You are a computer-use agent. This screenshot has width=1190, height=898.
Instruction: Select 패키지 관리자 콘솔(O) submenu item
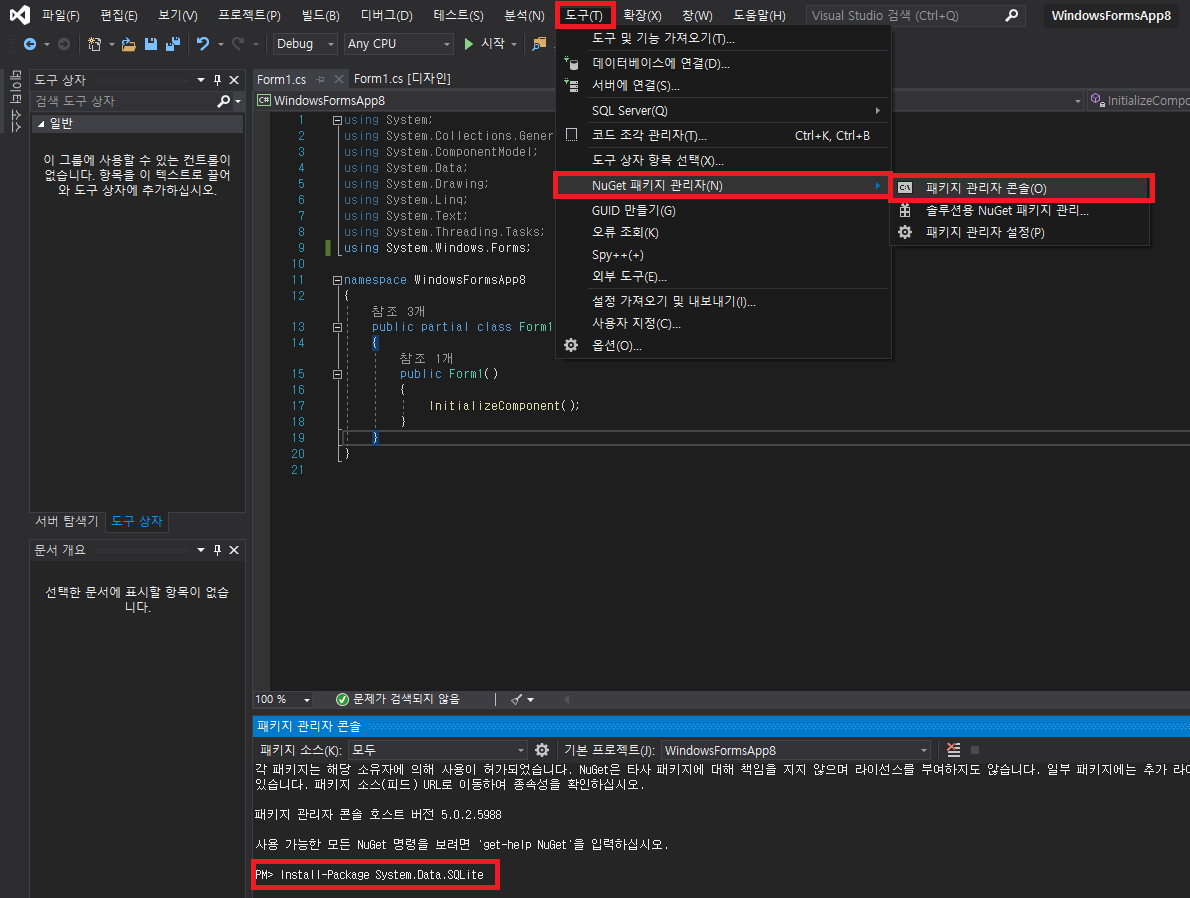click(x=1020, y=188)
